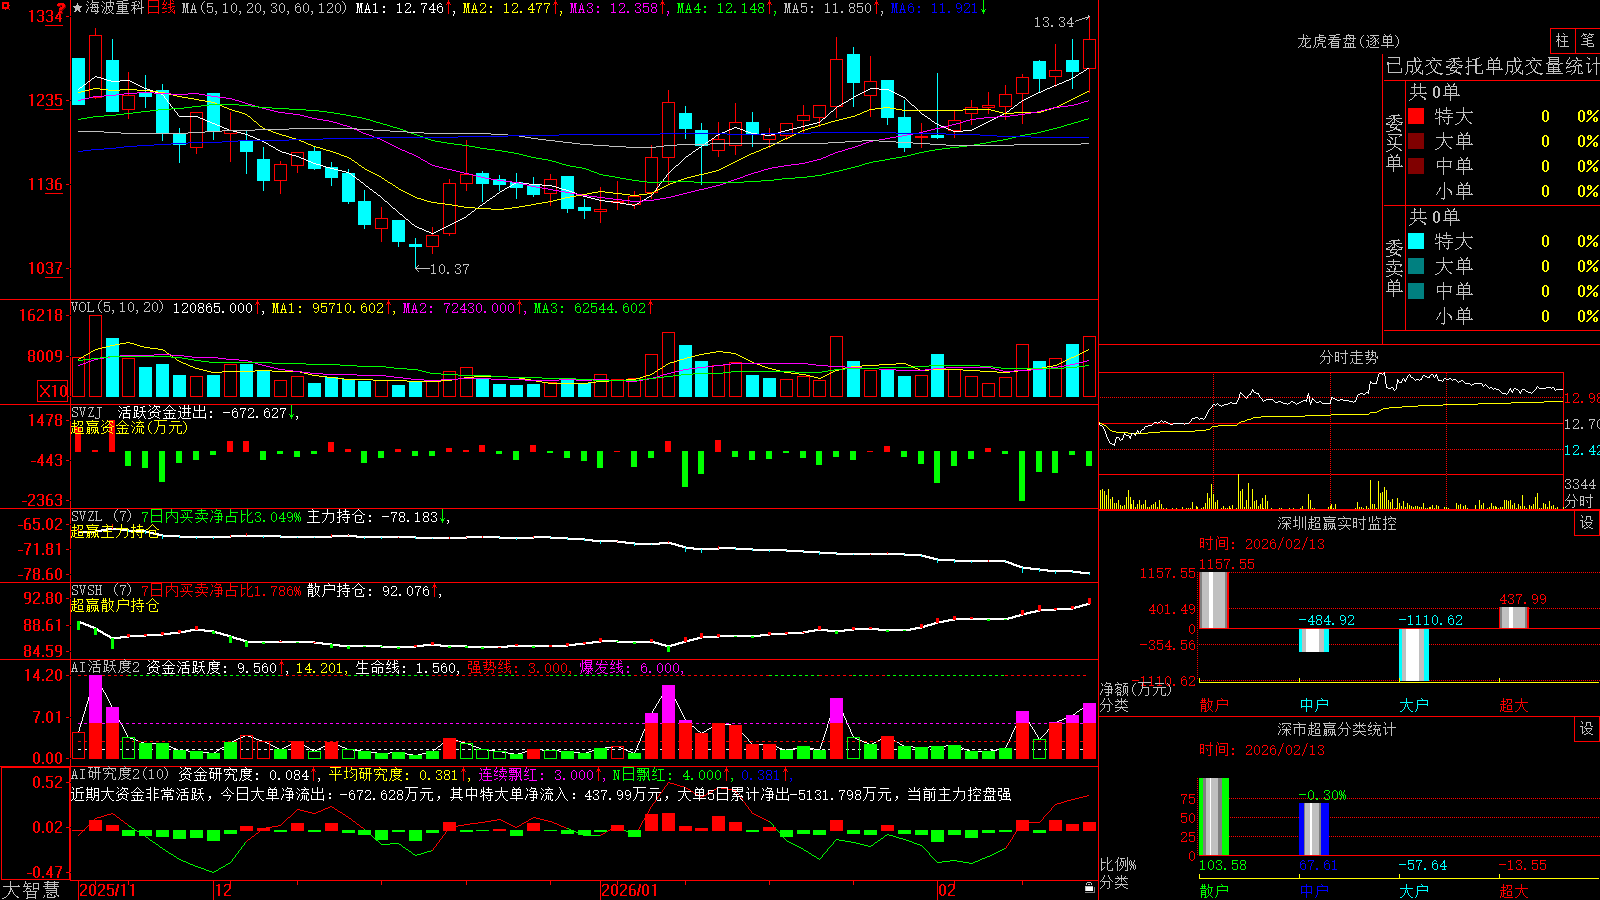Select the 分时走势 panel title
Viewport: 1600px width, 900px height.
pos(1348,357)
